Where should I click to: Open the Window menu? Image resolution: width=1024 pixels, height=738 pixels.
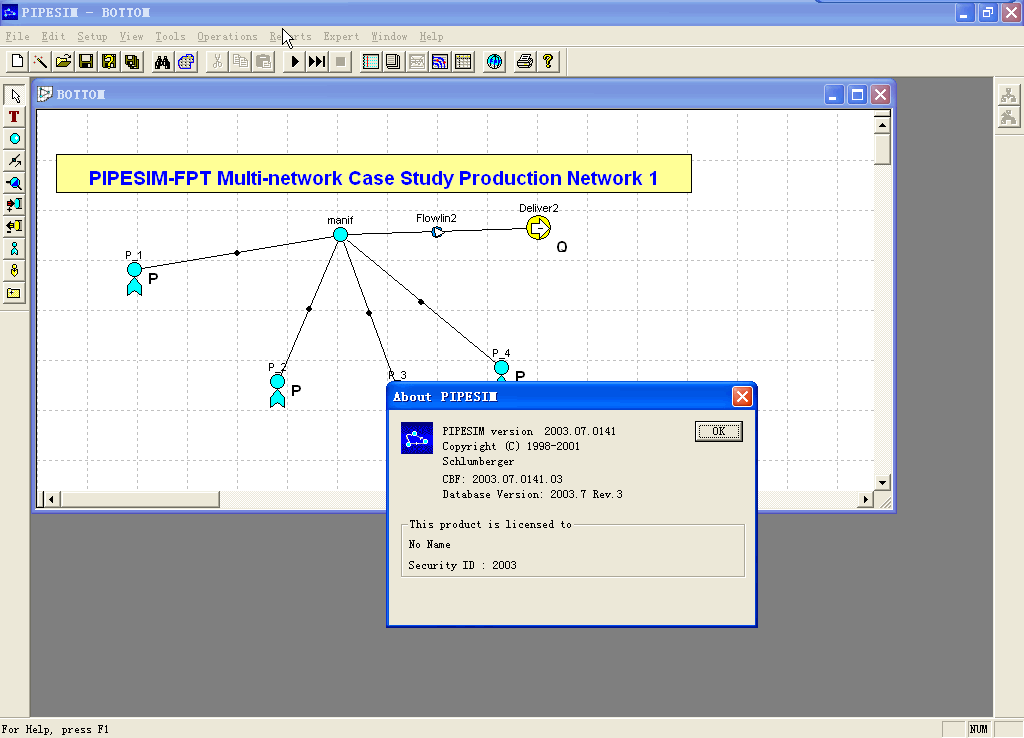point(389,37)
